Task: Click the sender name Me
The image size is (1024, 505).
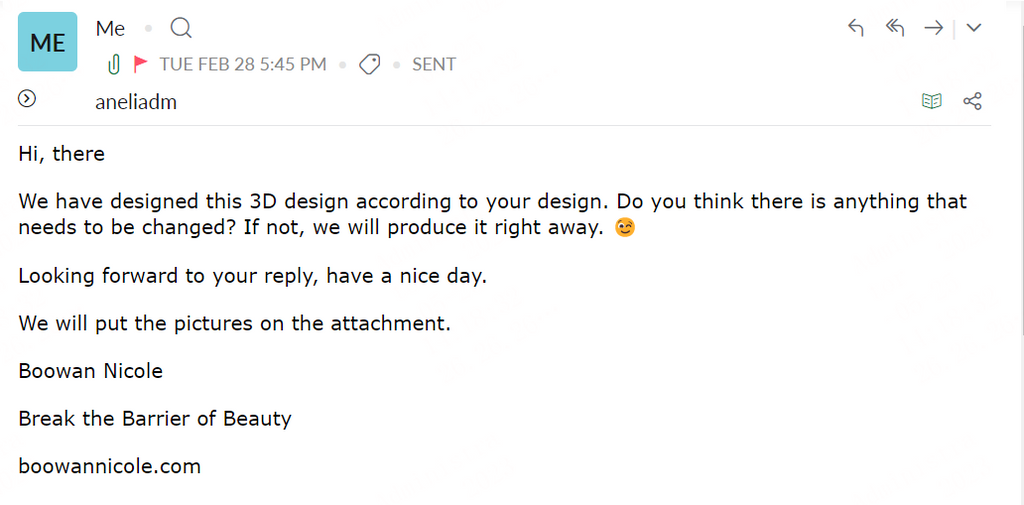Action: pos(110,29)
